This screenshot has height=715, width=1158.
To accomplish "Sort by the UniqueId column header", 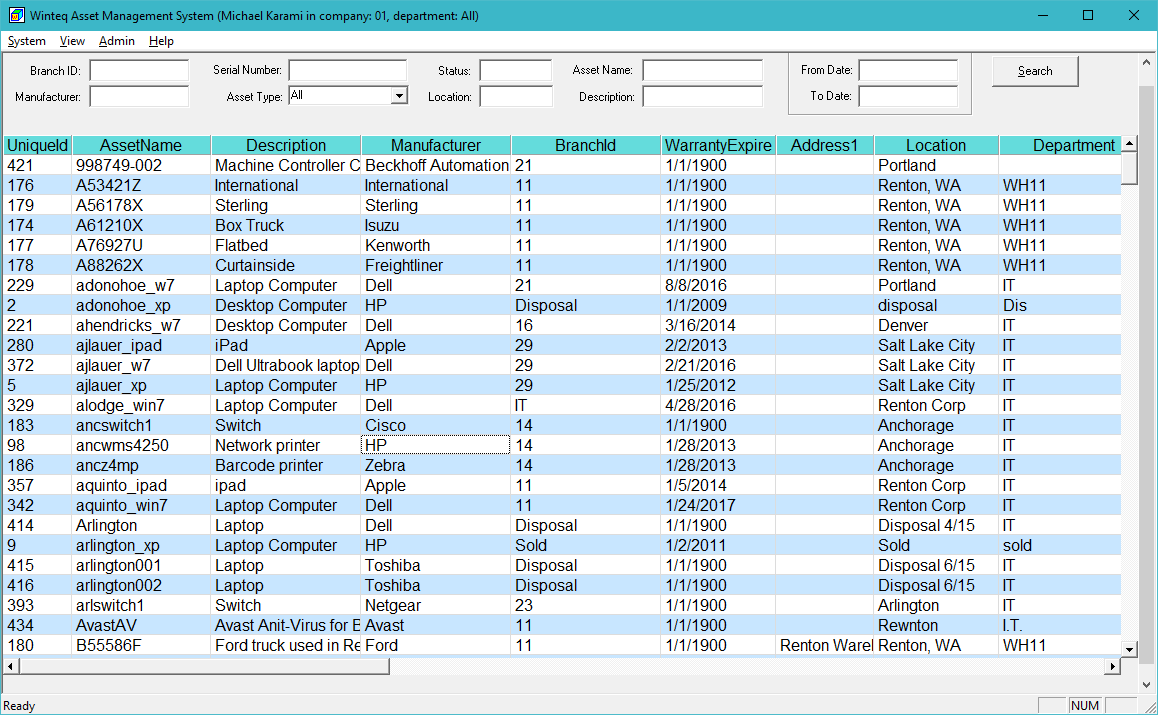I will (38, 146).
